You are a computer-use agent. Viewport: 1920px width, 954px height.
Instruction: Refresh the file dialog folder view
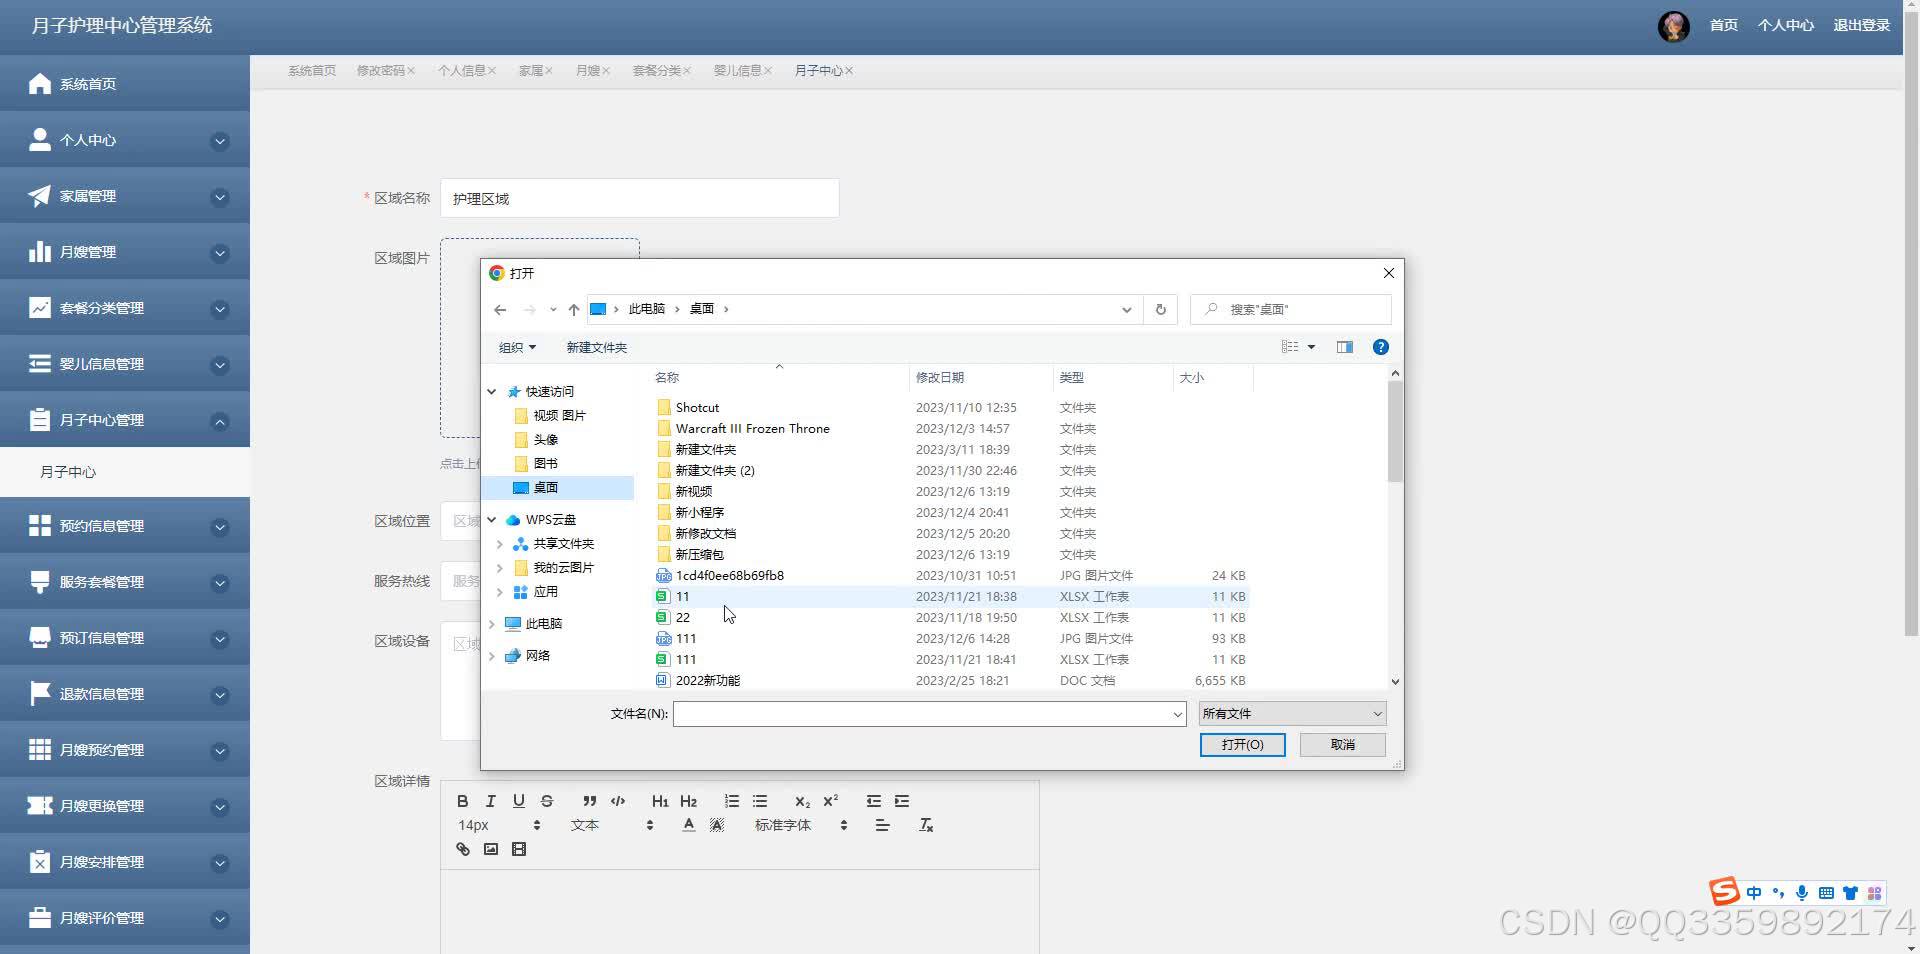point(1160,310)
